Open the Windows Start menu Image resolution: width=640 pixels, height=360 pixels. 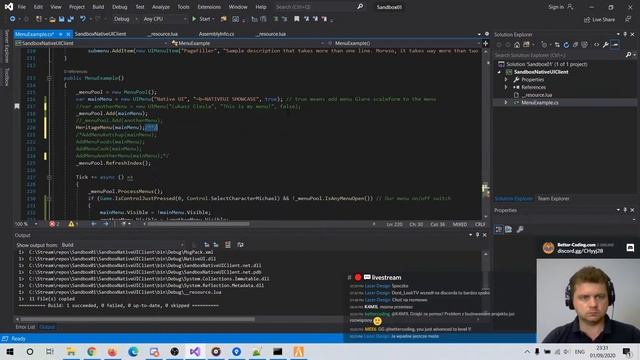coord(10,351)
